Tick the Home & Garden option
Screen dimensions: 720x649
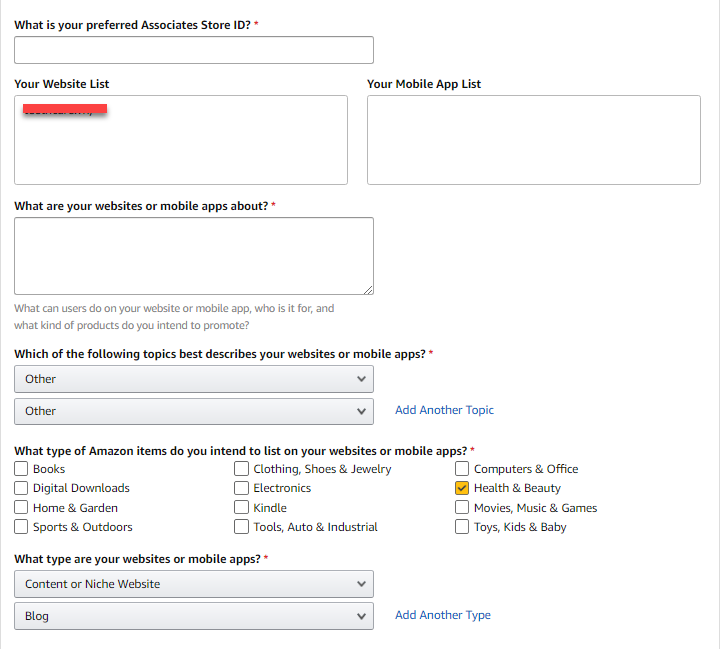click(x=22, y=508)
